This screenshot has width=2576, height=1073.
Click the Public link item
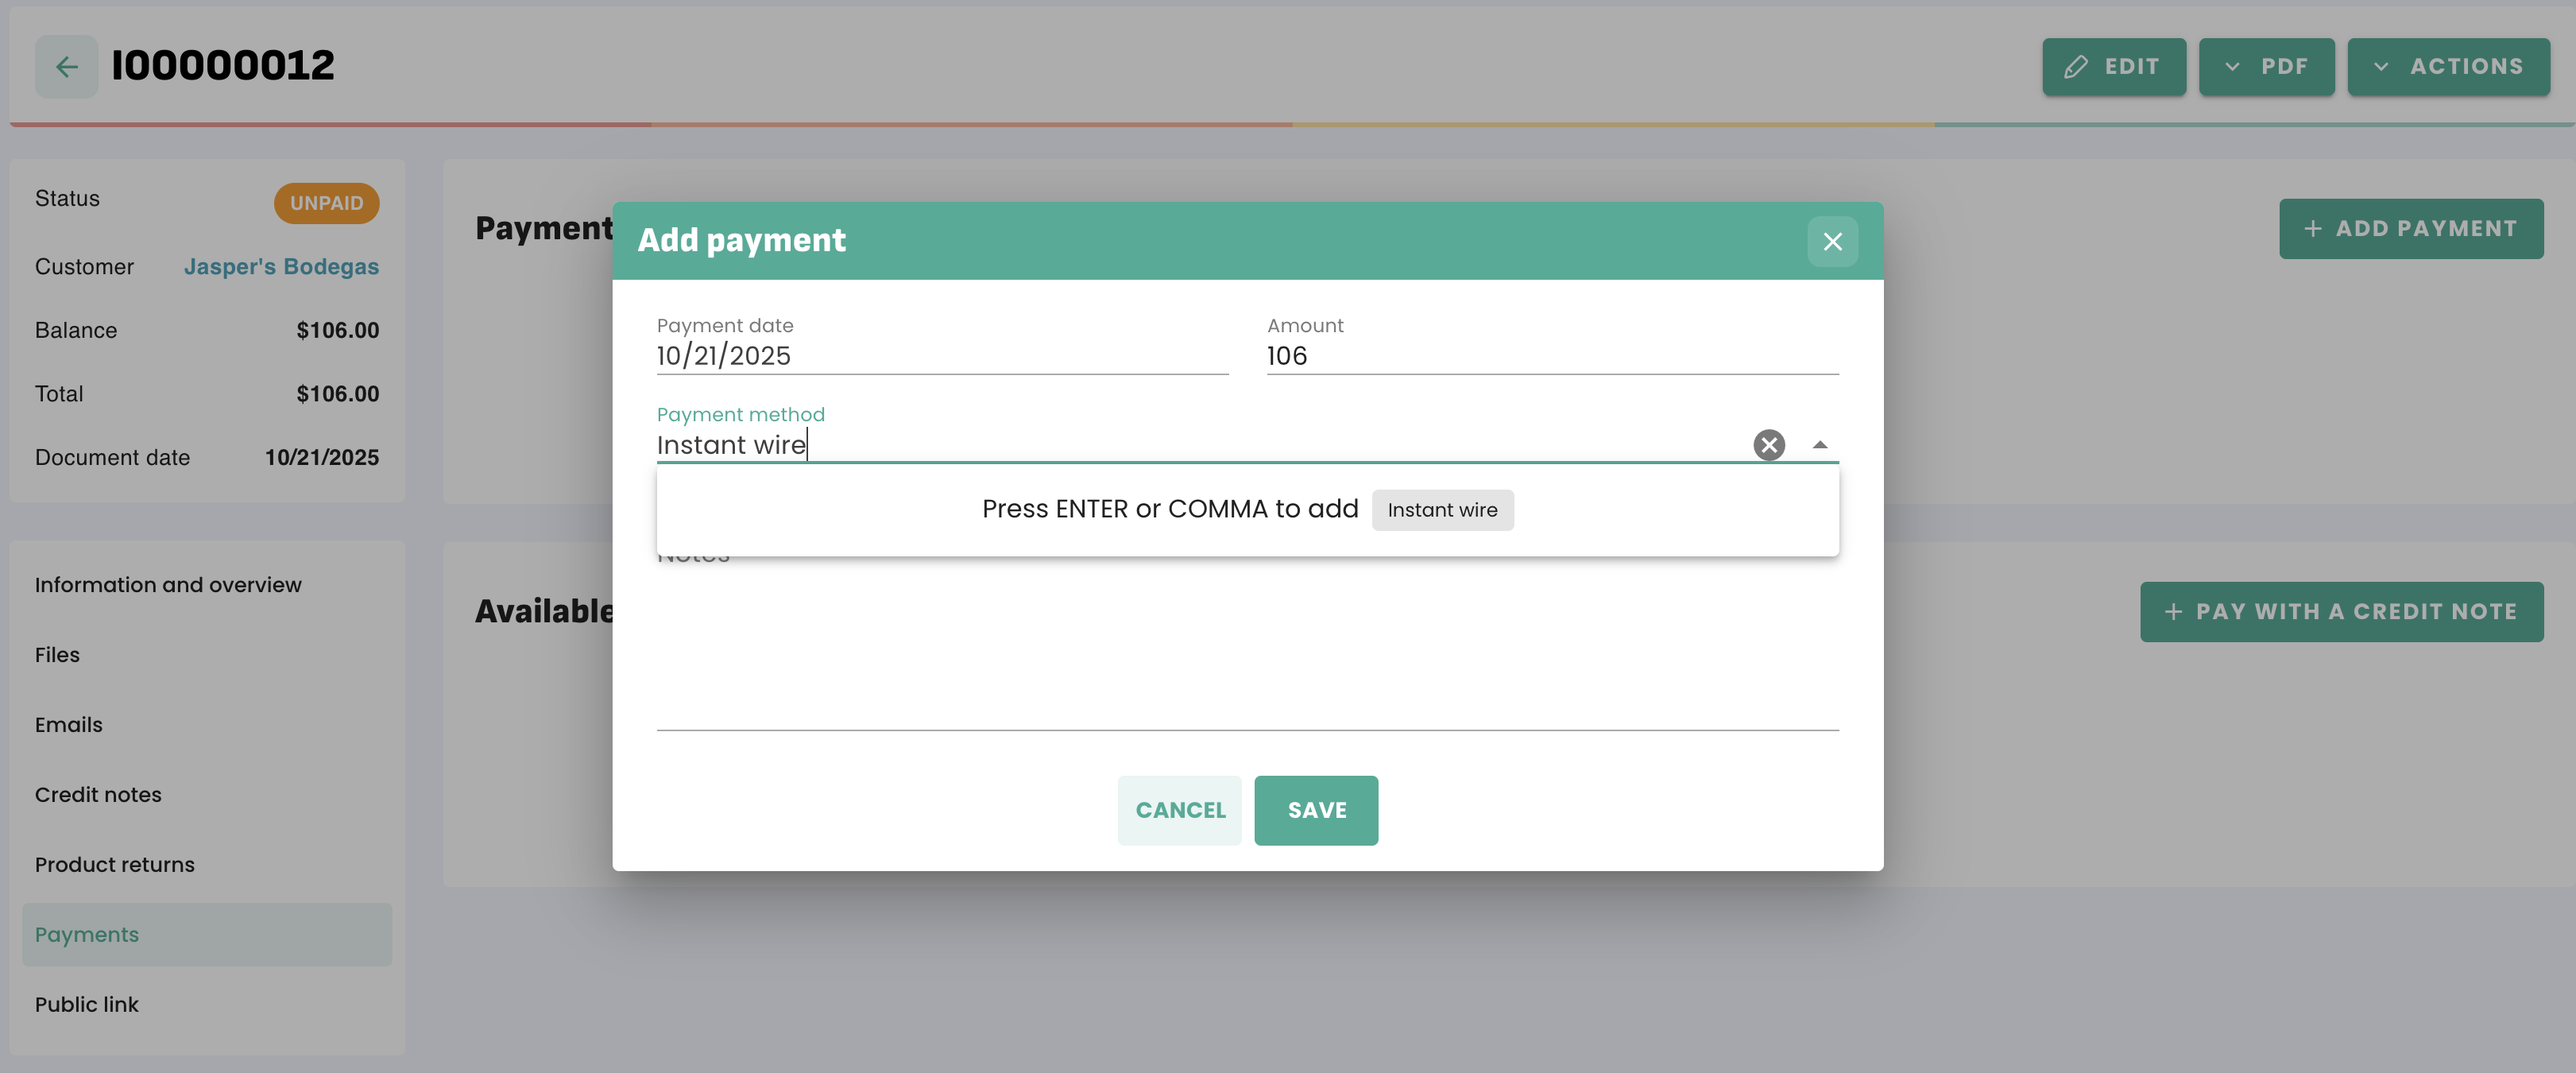(87, 1005)
